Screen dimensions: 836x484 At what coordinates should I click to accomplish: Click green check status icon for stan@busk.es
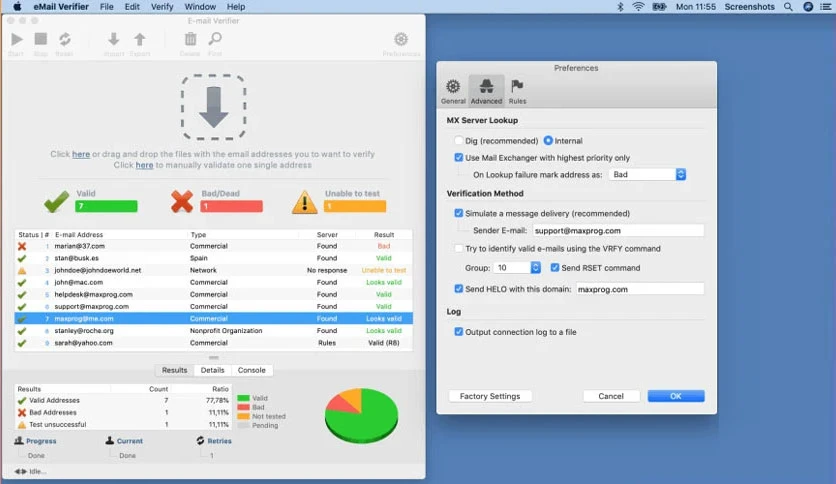pyautogui.click(x=22, y=258)
